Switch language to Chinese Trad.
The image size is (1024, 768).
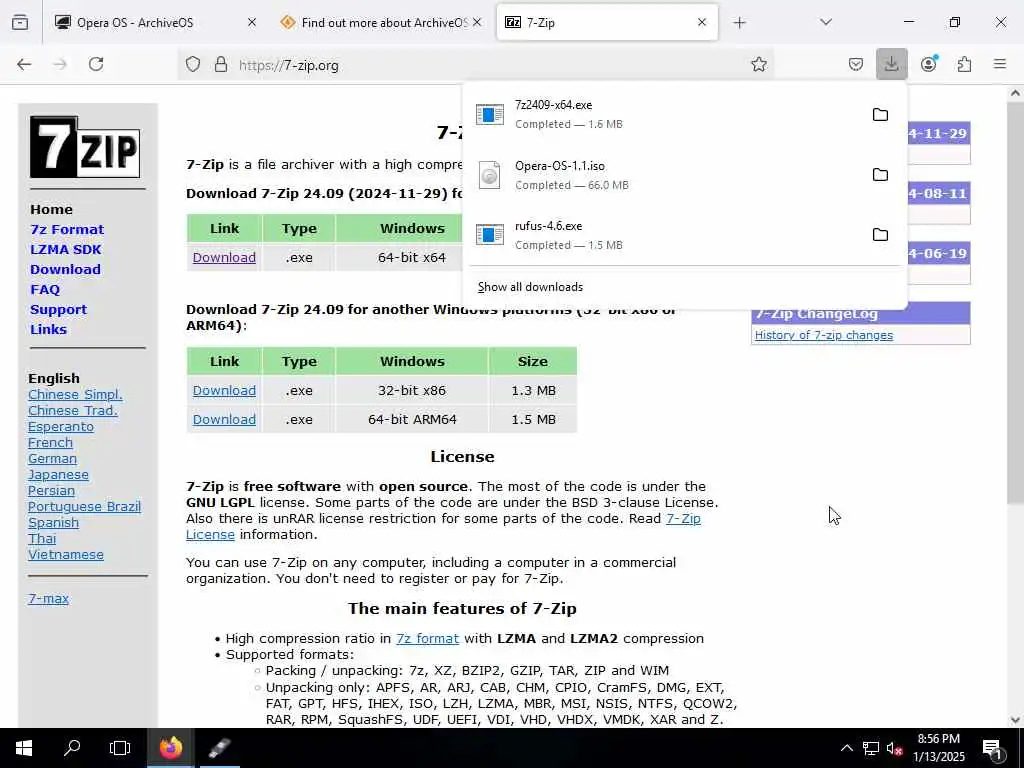[72, 411]
